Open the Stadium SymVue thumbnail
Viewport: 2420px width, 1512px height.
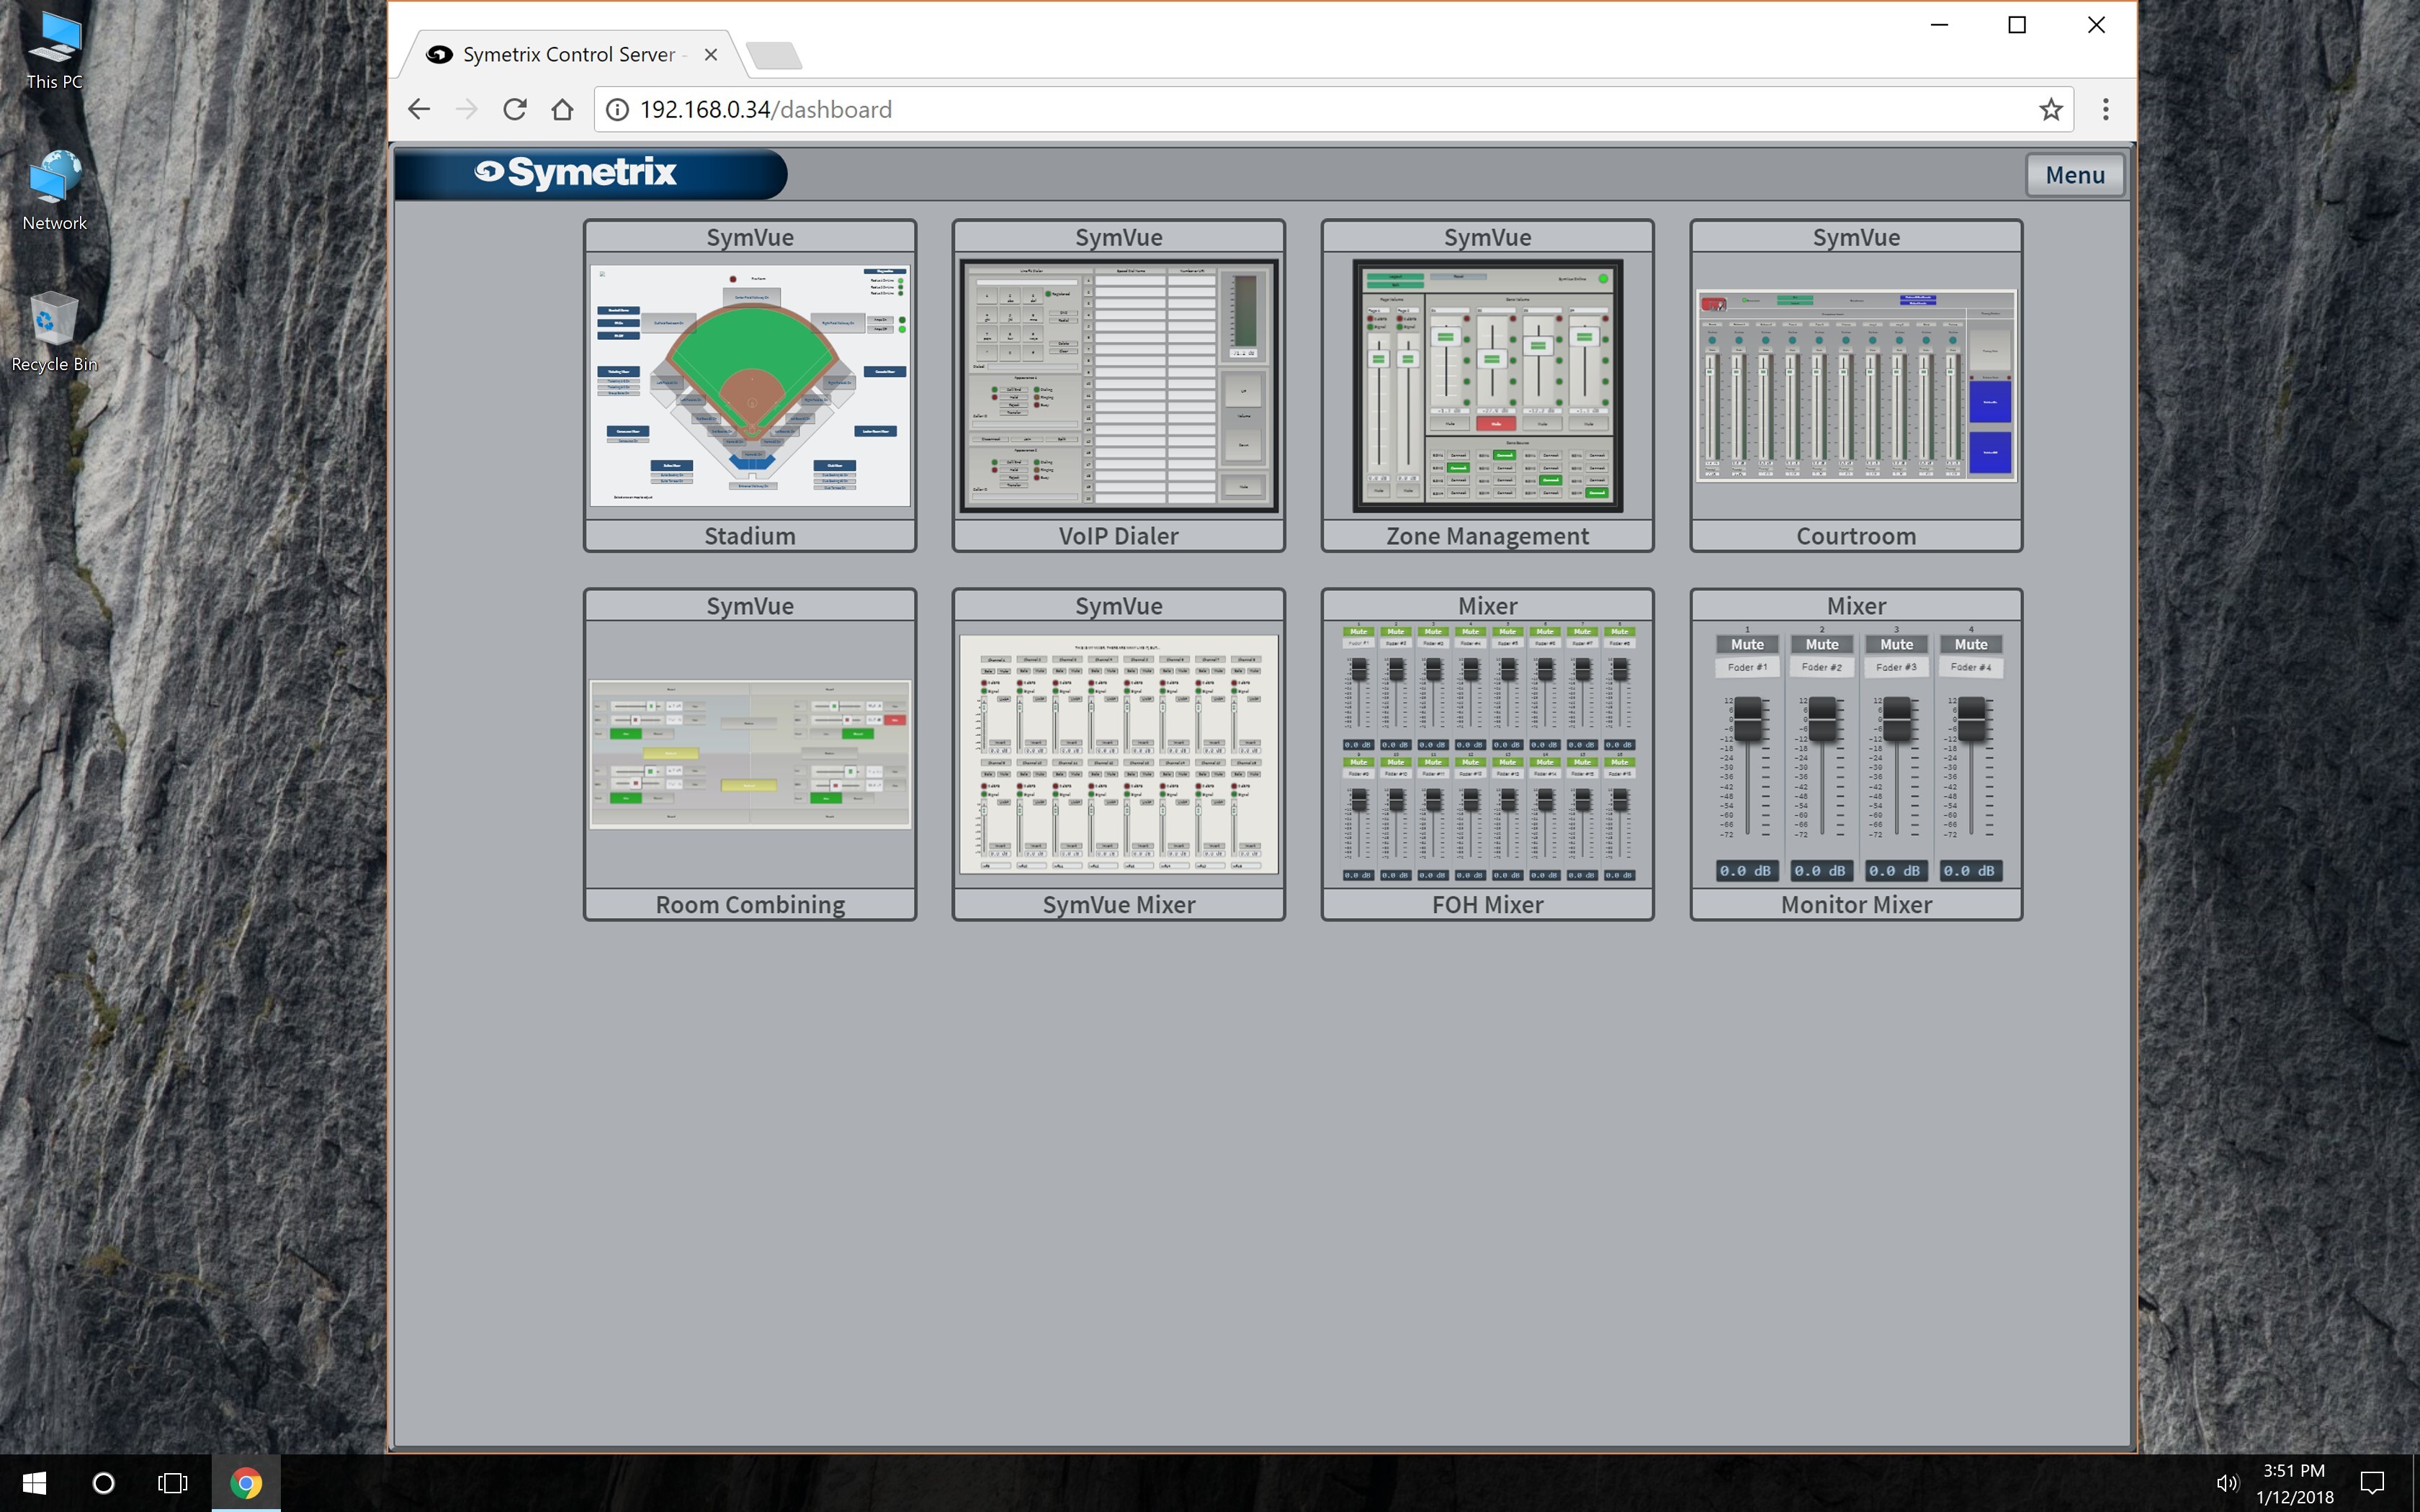click(749, 385)
